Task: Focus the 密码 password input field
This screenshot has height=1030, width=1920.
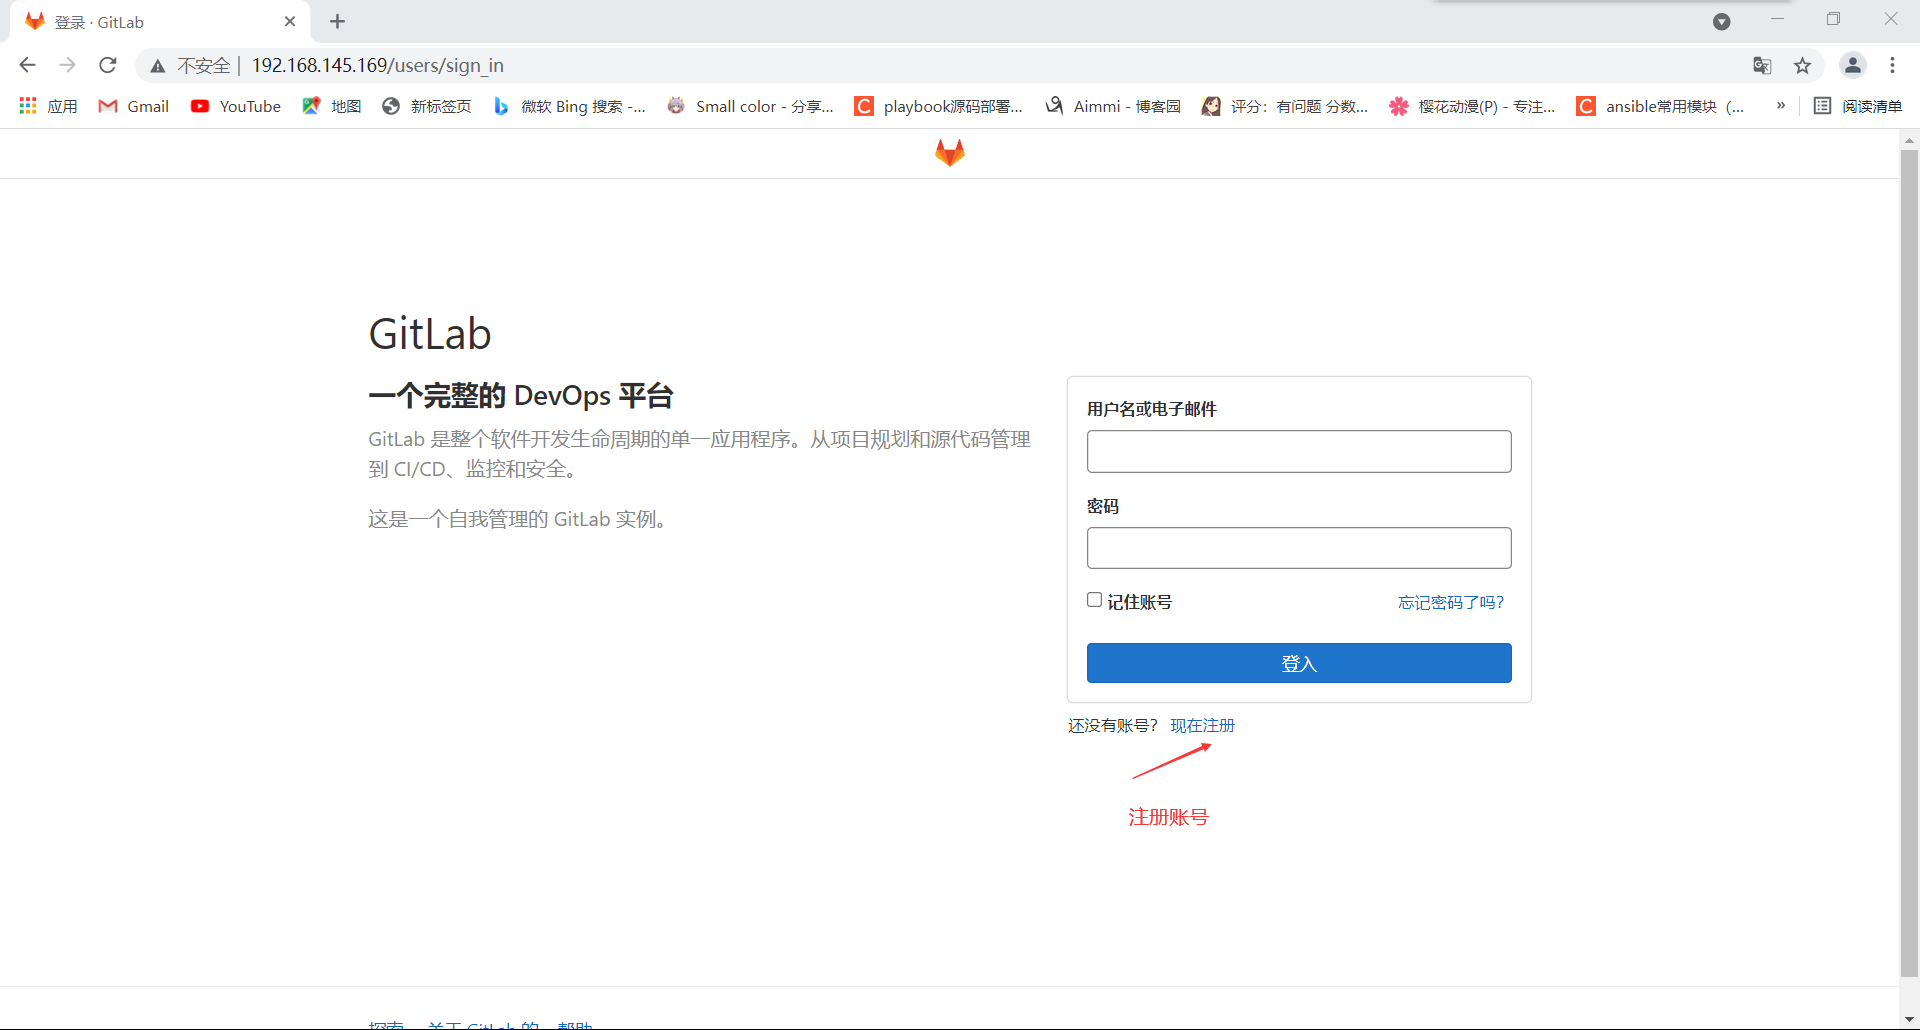Action: 1299,548
